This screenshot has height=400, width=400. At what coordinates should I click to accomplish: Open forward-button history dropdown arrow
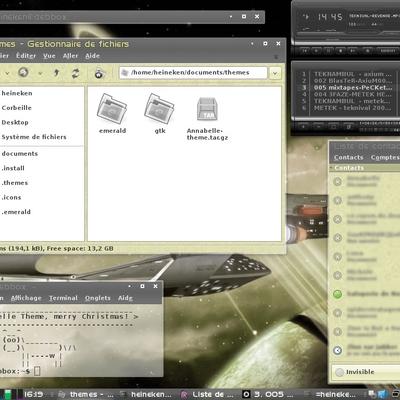[40, 73]
